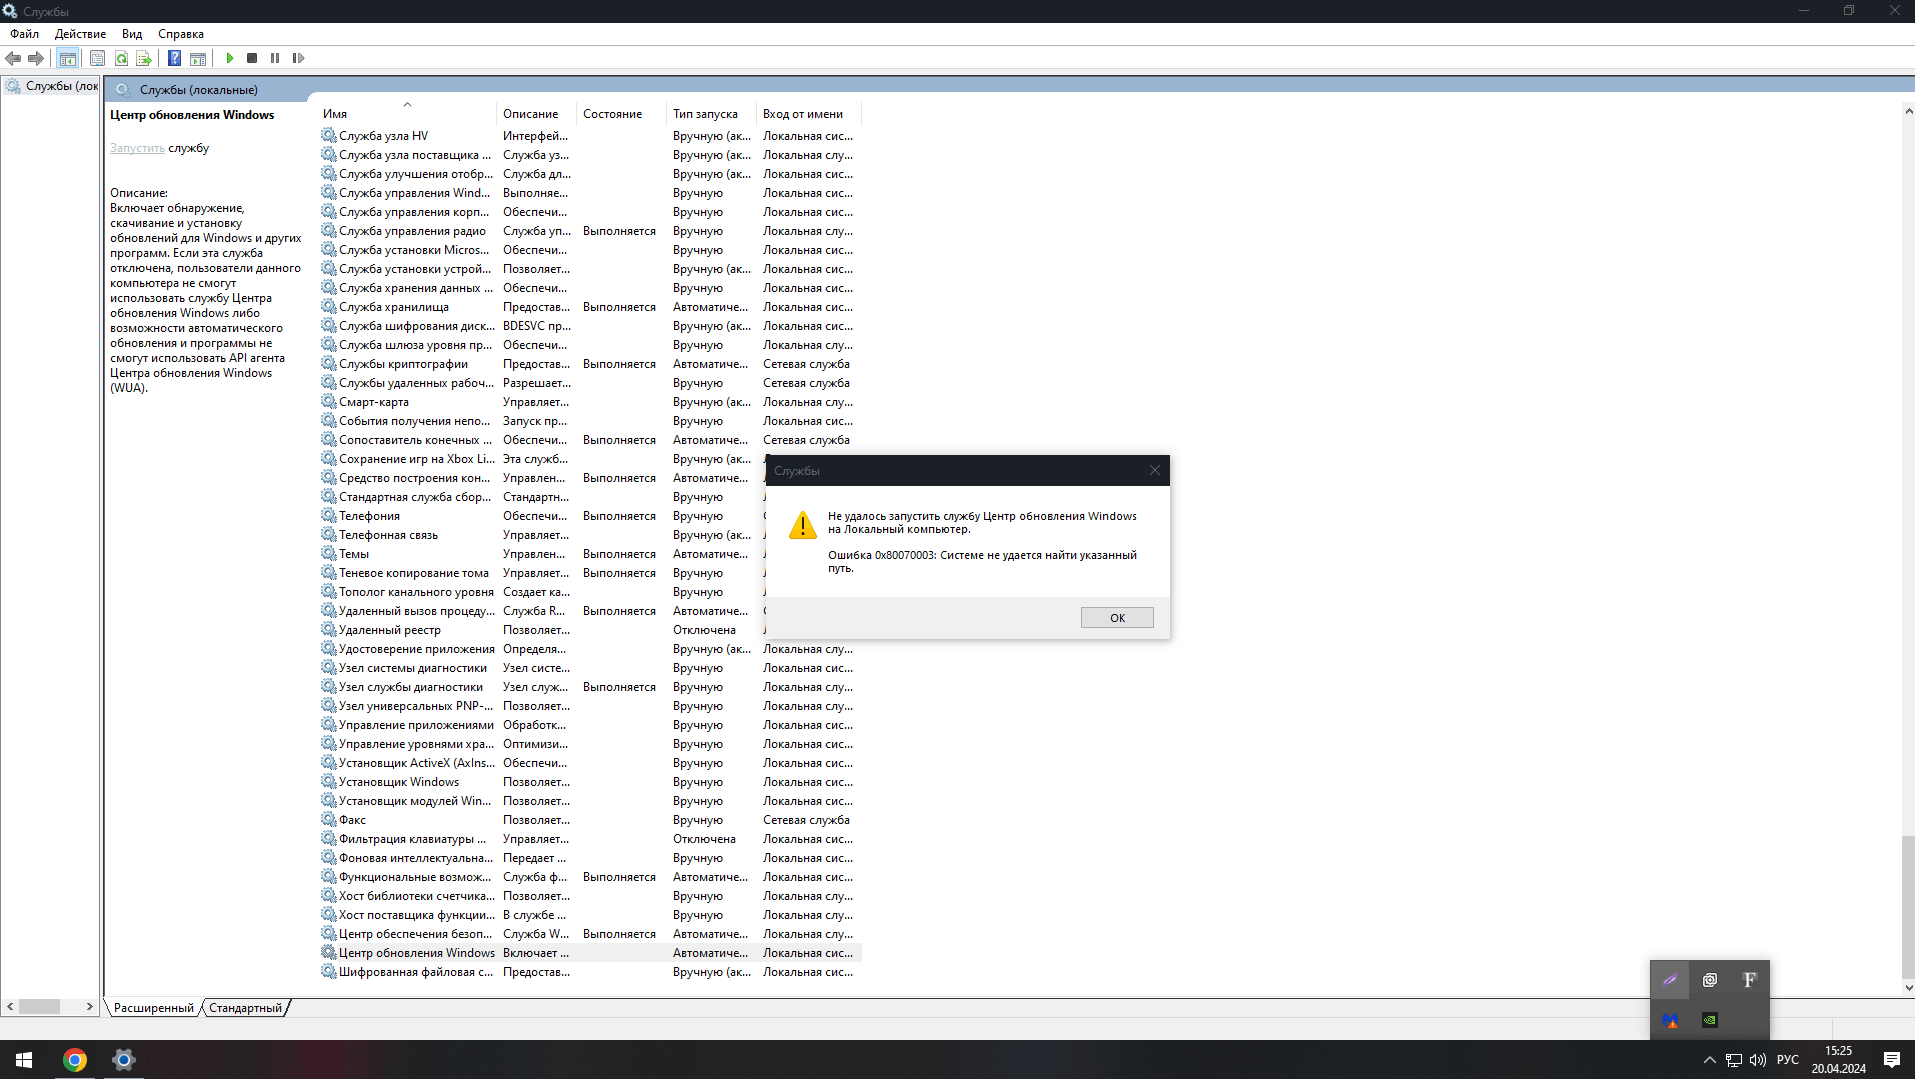Open the volume control tray icon

point(1758,1060)
